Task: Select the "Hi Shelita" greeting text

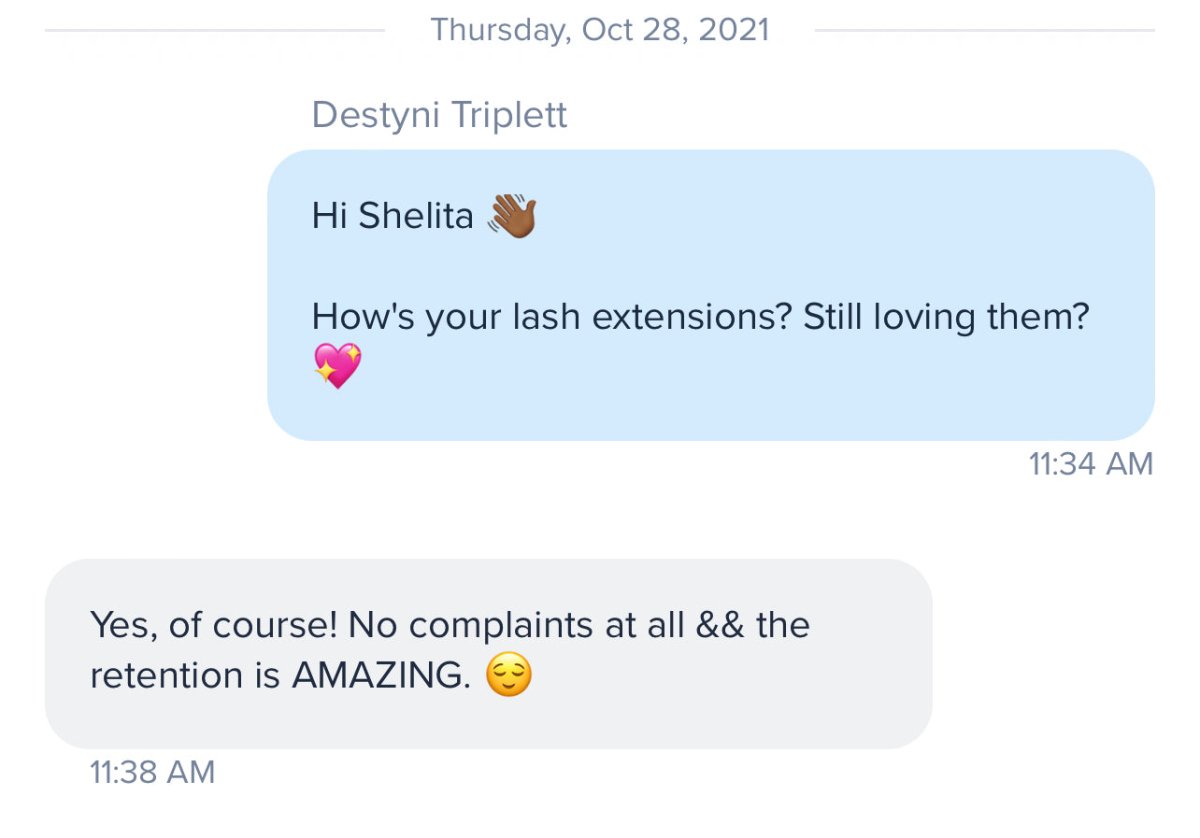Action: click(x=392, y=216)
